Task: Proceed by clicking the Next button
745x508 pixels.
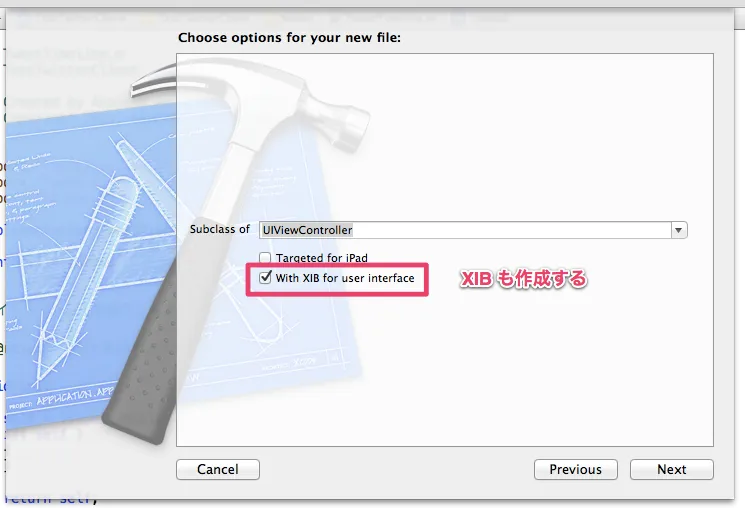Action: click(x=671, y=470)
